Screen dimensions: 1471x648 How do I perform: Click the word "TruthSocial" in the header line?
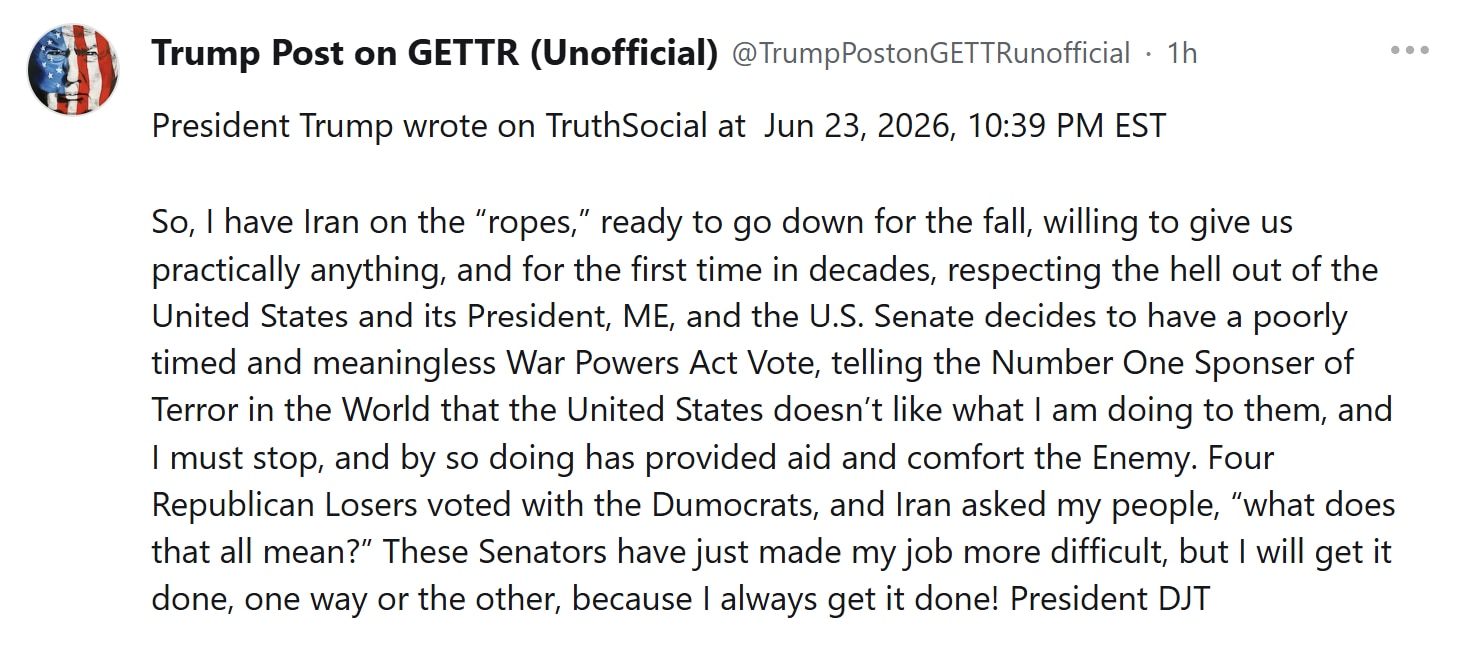pos(640,127)
